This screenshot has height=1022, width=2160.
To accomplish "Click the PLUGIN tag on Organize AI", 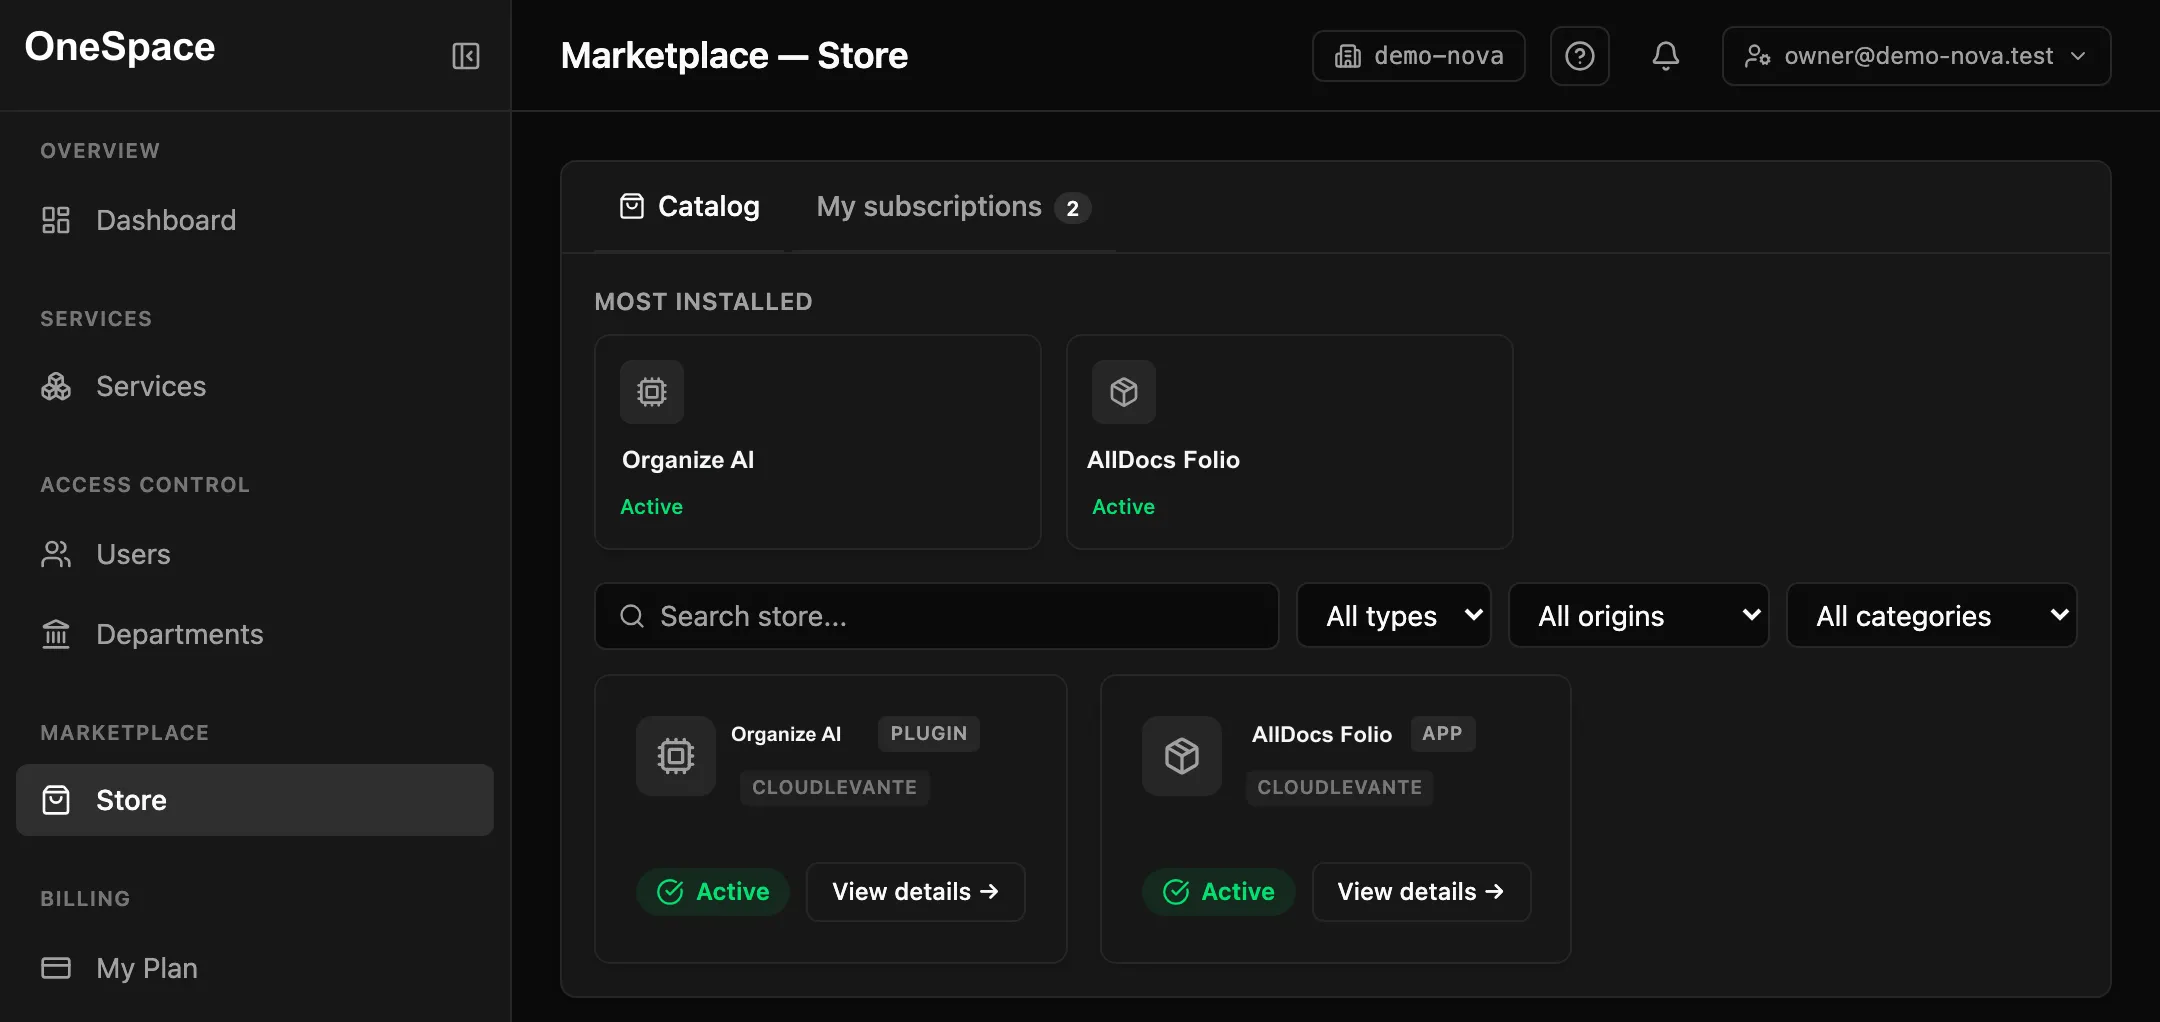I will [929, 734].
